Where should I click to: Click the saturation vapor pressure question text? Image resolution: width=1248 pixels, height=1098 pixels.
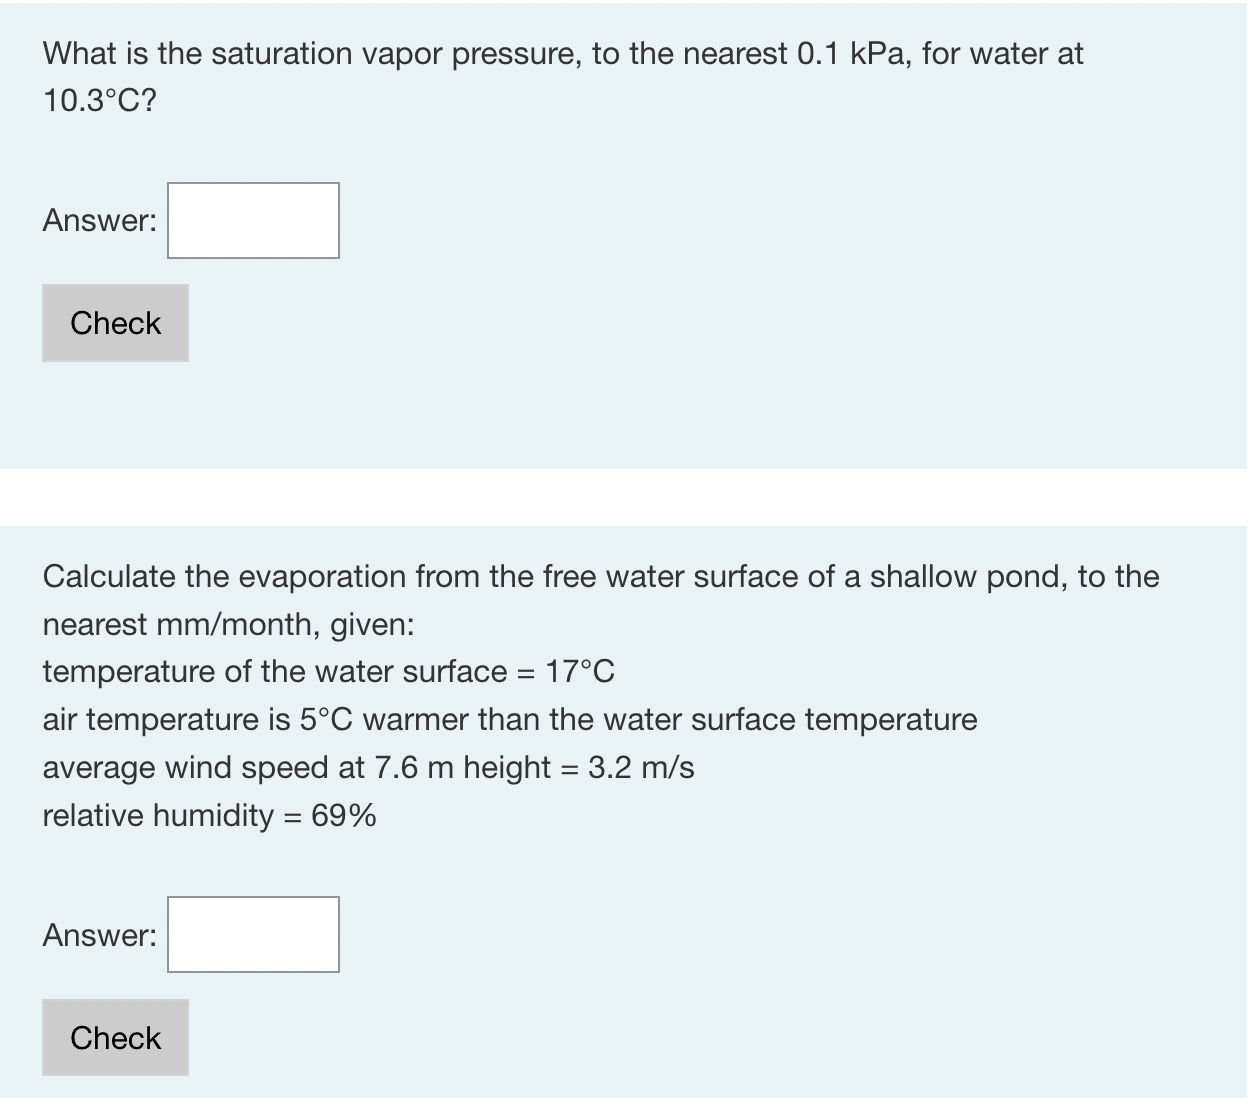coord(563,54)
